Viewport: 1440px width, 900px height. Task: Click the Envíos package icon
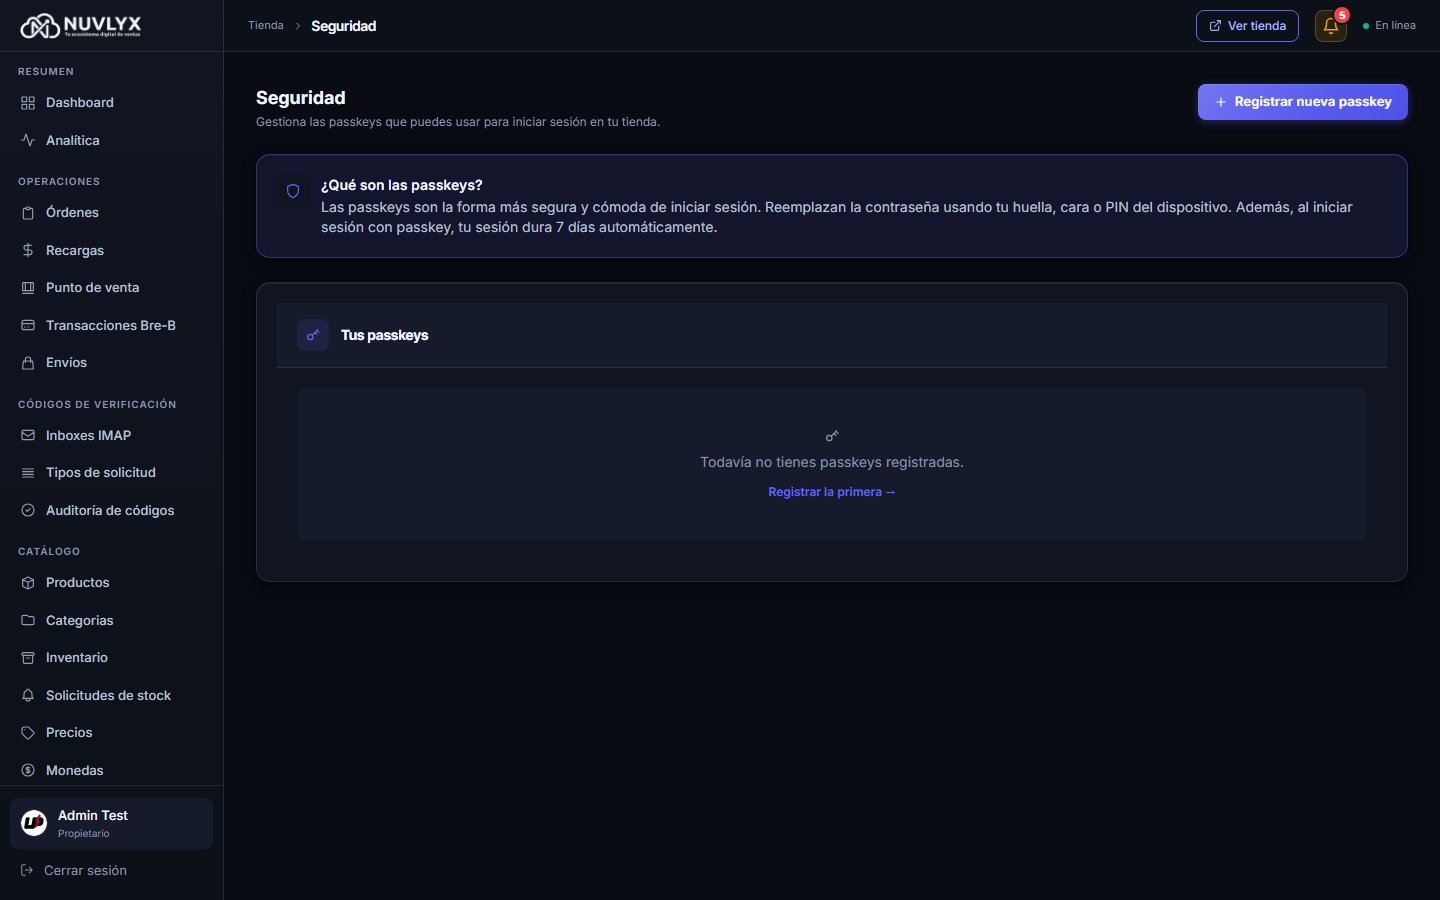point(28,363)
